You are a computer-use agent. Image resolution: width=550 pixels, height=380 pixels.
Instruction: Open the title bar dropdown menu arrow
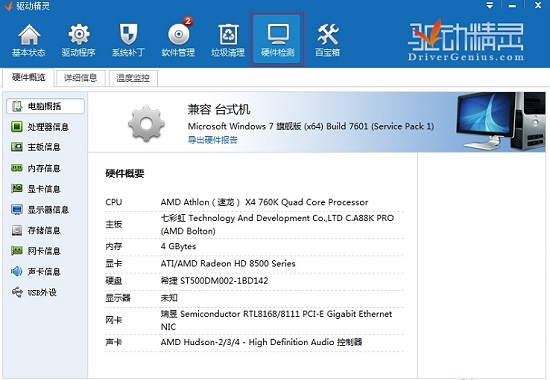[490, 6]
